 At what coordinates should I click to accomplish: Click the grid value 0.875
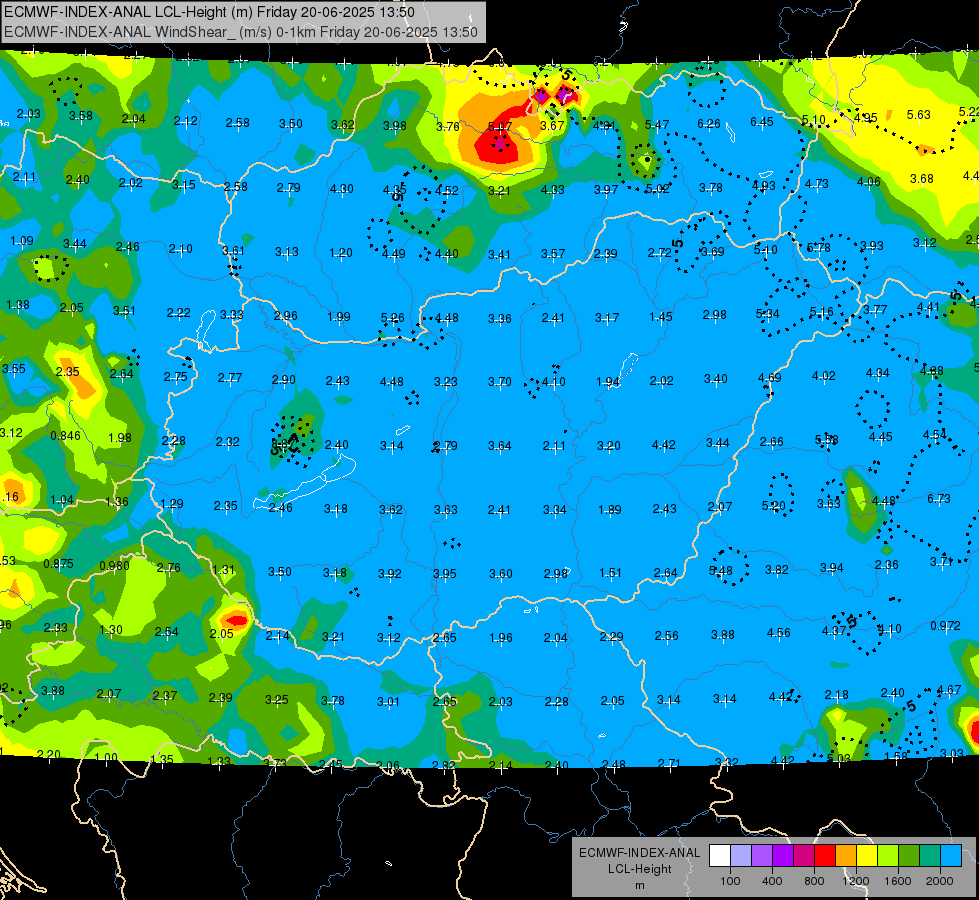tap(58, 564)
